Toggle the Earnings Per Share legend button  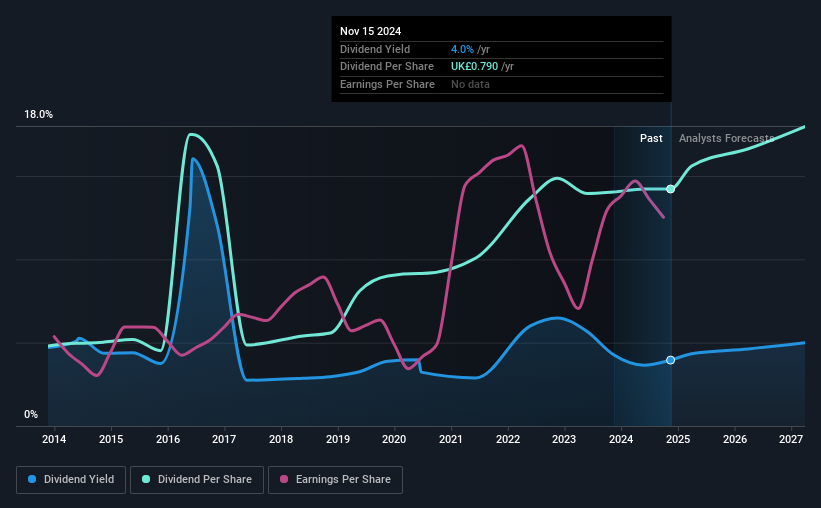[x=335, y=480]
